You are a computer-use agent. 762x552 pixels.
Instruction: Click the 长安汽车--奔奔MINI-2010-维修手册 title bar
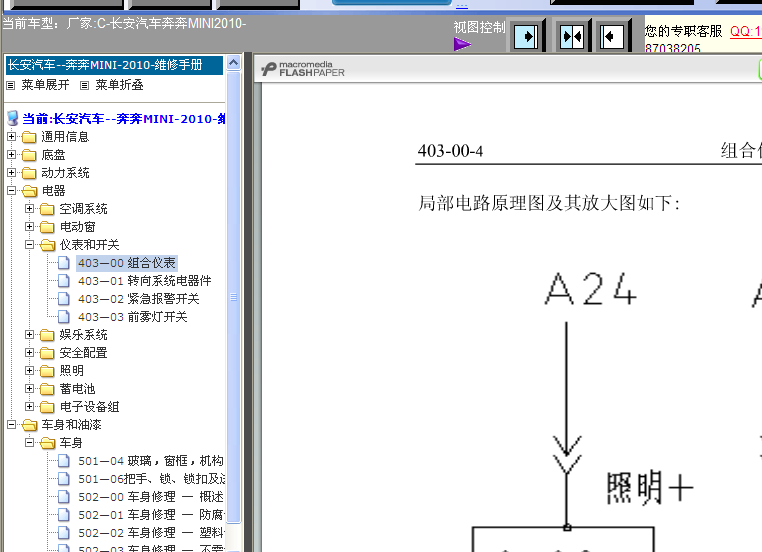(114, 65)
